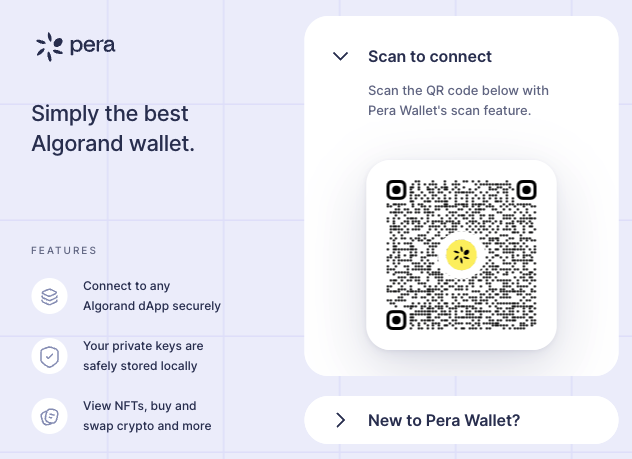Click the top-right QR finder square
This screenshot has width=632, height=459.
click(x=526, y=190)
